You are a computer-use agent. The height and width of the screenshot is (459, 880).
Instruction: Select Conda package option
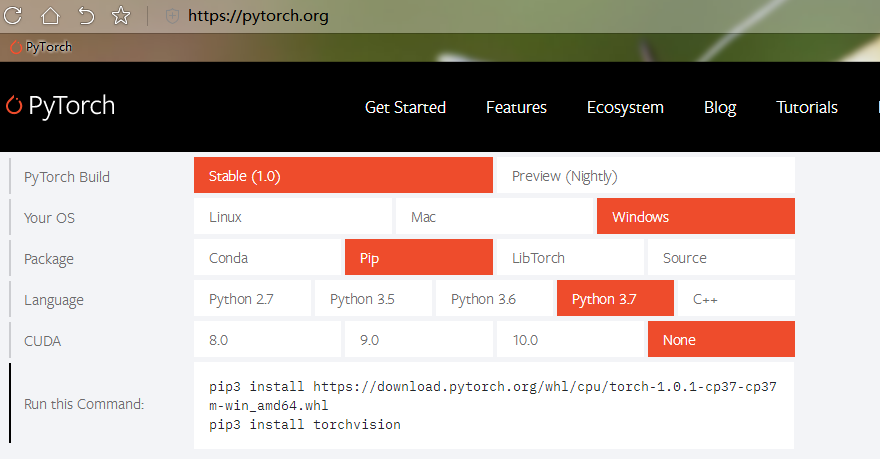click(267, 258)
